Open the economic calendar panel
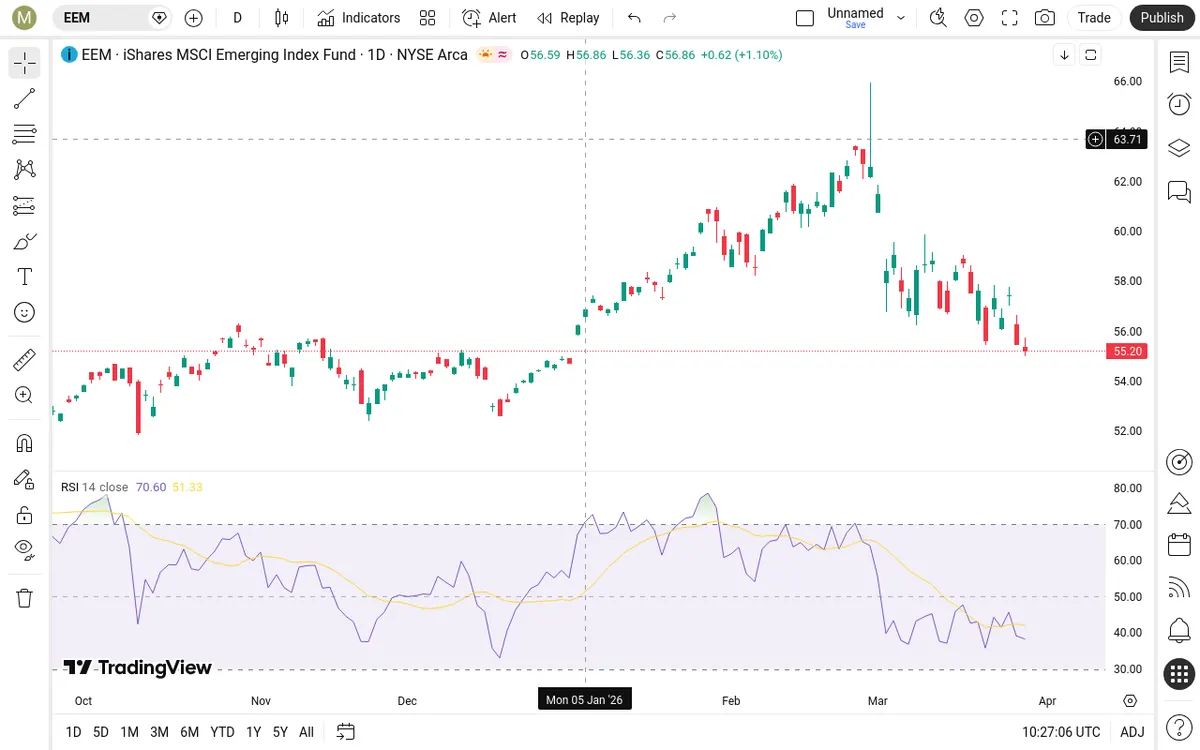 pyautogui.click(x=1179, y=545)
